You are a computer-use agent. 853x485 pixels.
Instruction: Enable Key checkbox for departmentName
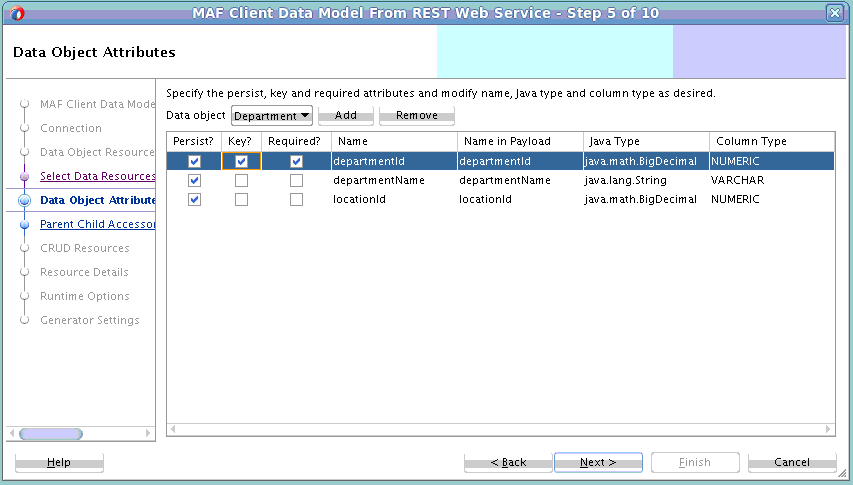click(242, 181)
